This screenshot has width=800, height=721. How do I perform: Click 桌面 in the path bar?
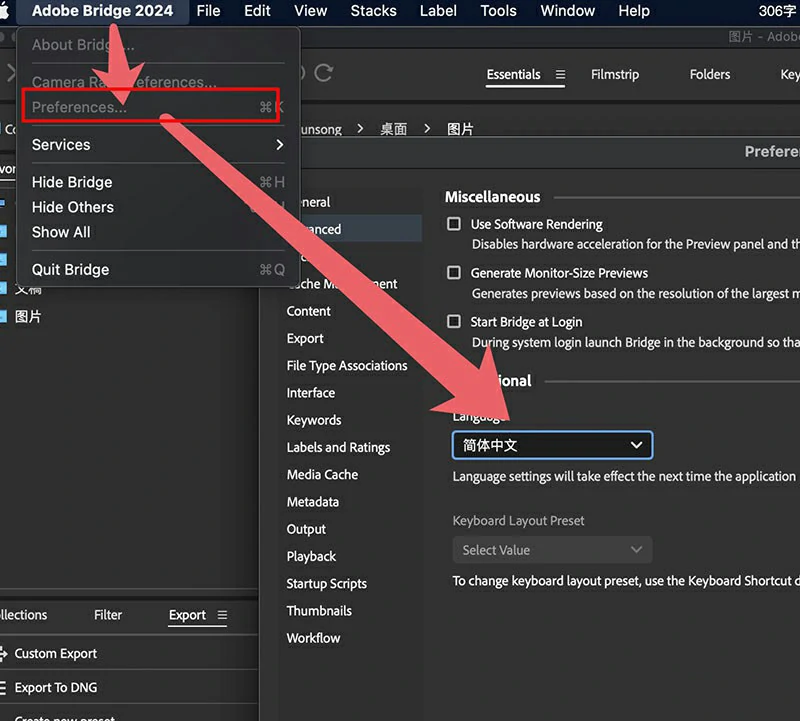point(393,129)
